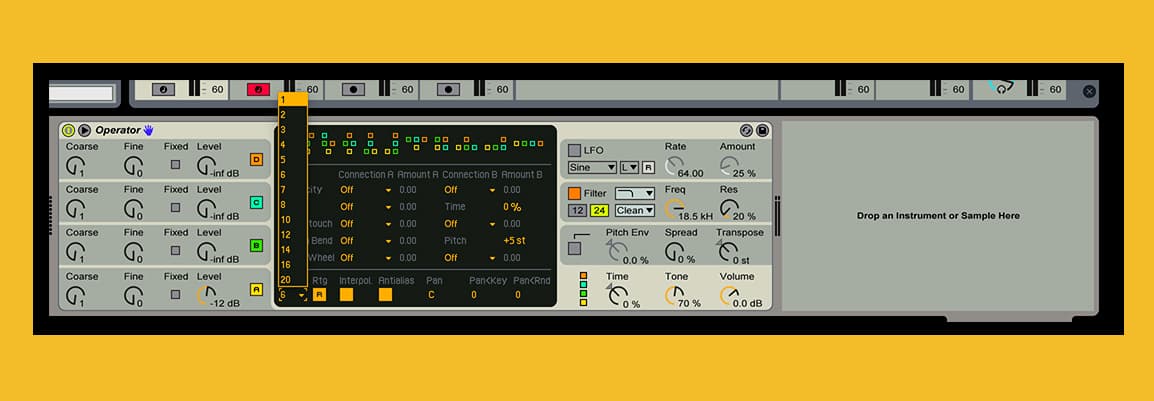Viewport: 1154px width, 401px height.
Task: Click the Transpose knob at 0 st
Action: pos(727,252)
